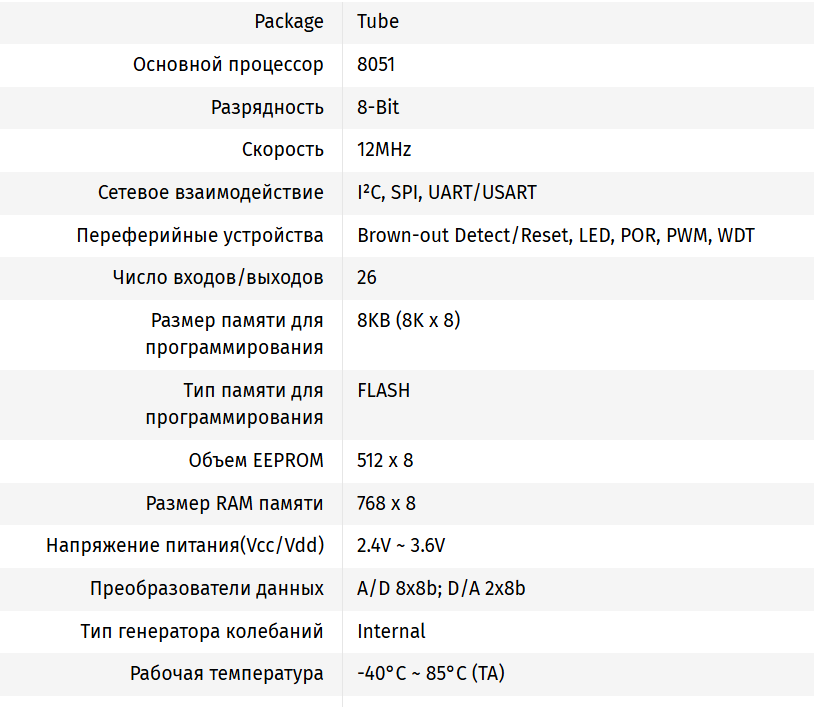
Task: Click the '2.4V ~ 3.6V' voltage value
Action: tap(401, 546)
